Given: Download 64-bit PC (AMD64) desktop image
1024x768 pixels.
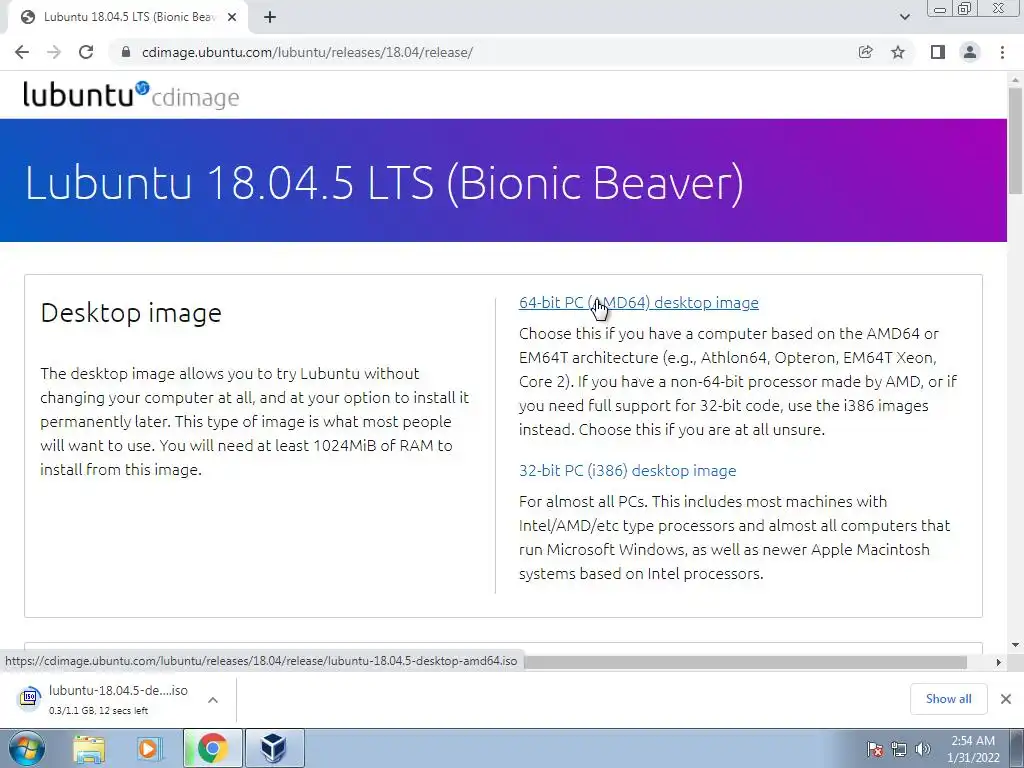Looking at the screenshot, I should (x=639, y=302).
